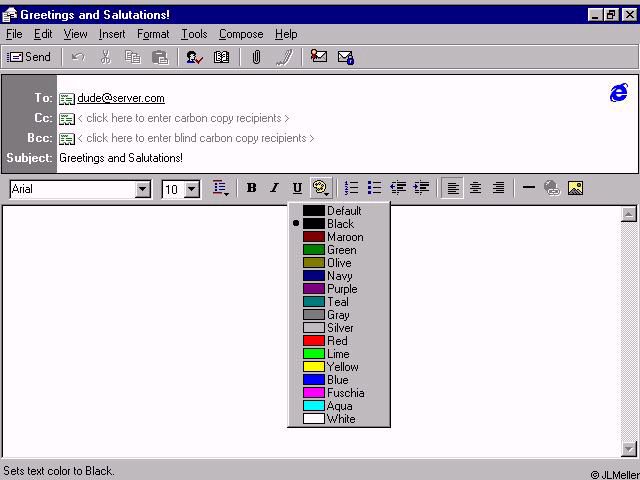Choose Maroon text color
The image size is (640, 480).
(339, 237)
